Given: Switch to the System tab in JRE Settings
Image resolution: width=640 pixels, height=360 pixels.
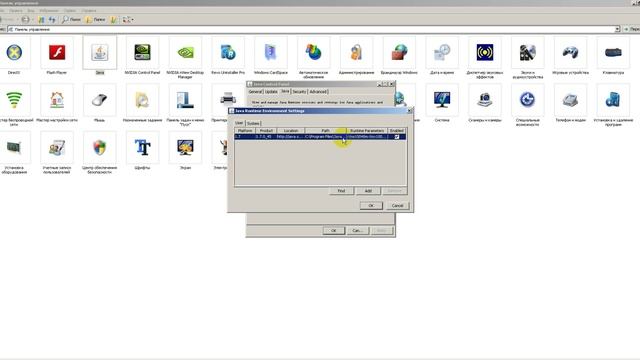Looking at the screenshot, I should [253, 123].
